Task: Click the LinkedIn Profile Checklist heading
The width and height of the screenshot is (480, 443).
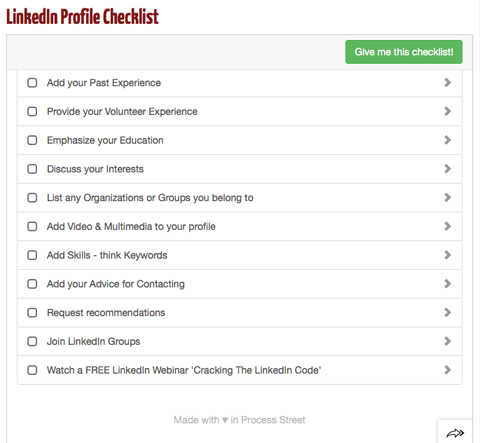Action: tap(82, 17)
